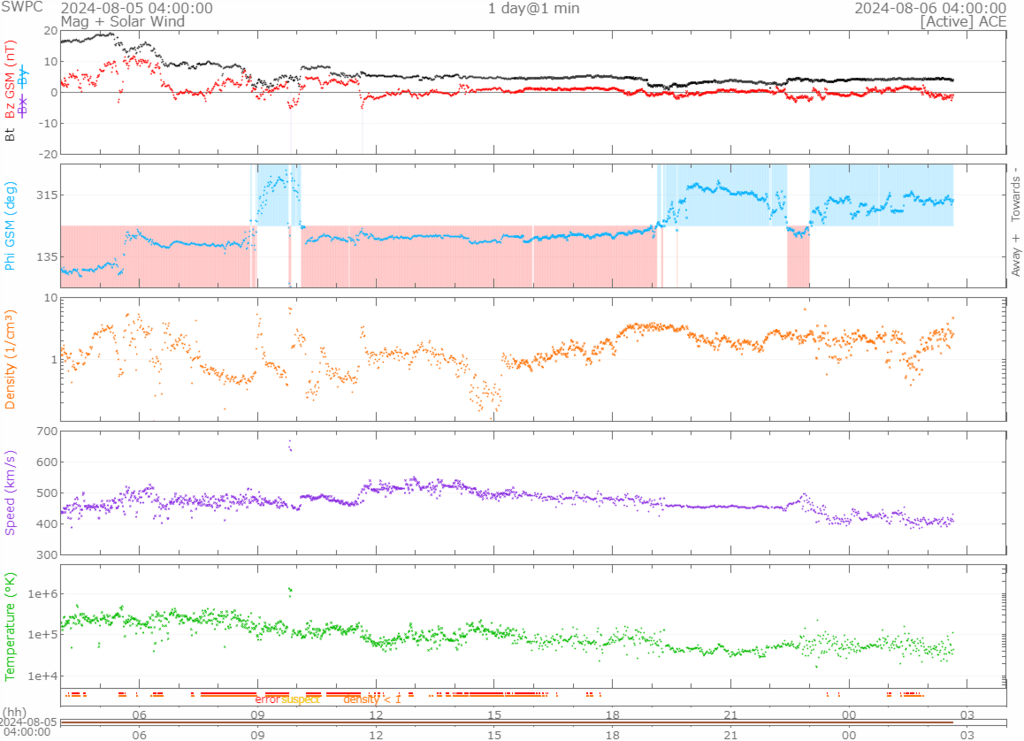Toggle the Bt series label
Image resolution: width=1024 pixels, height=741 pixels.
(9, 134)
